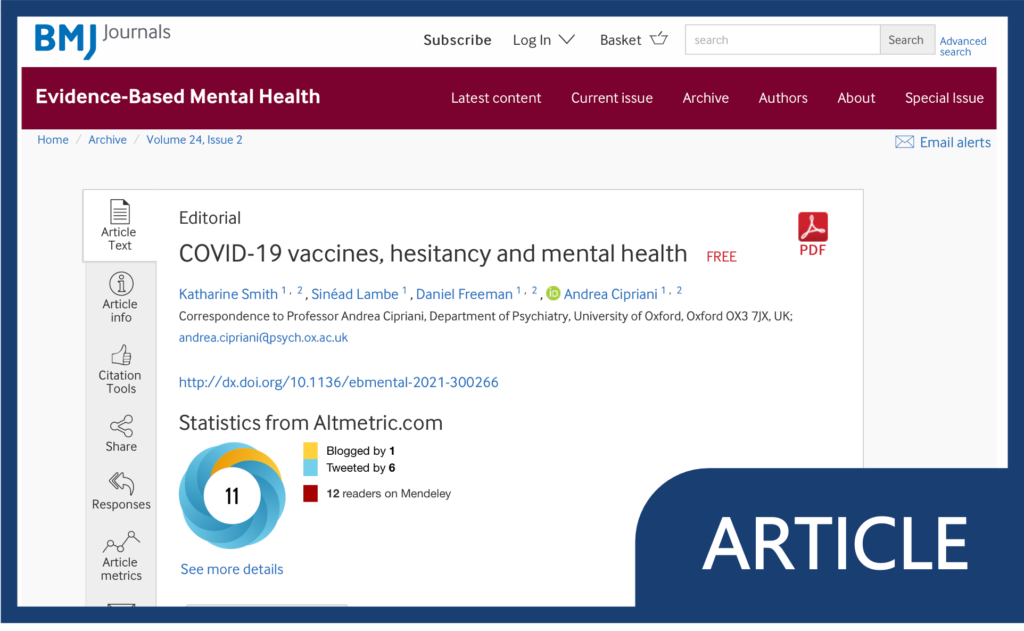Click the Volume 24, Issue 2 breadcrumb

pyautogui.click(x=194, y=140)
